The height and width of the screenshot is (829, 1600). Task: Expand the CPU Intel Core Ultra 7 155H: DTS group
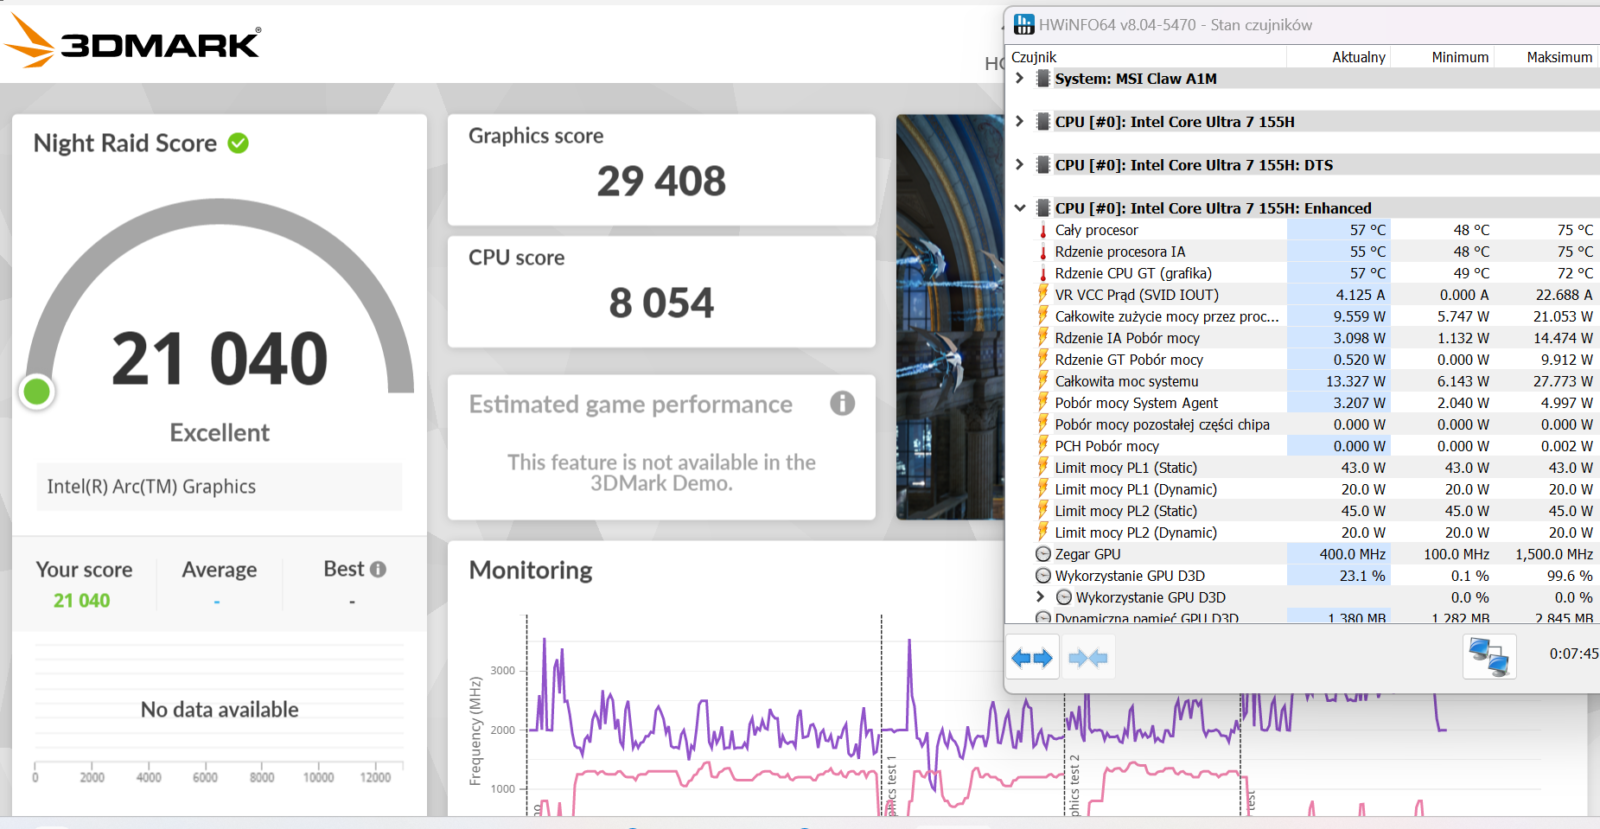click(1019, 165)
